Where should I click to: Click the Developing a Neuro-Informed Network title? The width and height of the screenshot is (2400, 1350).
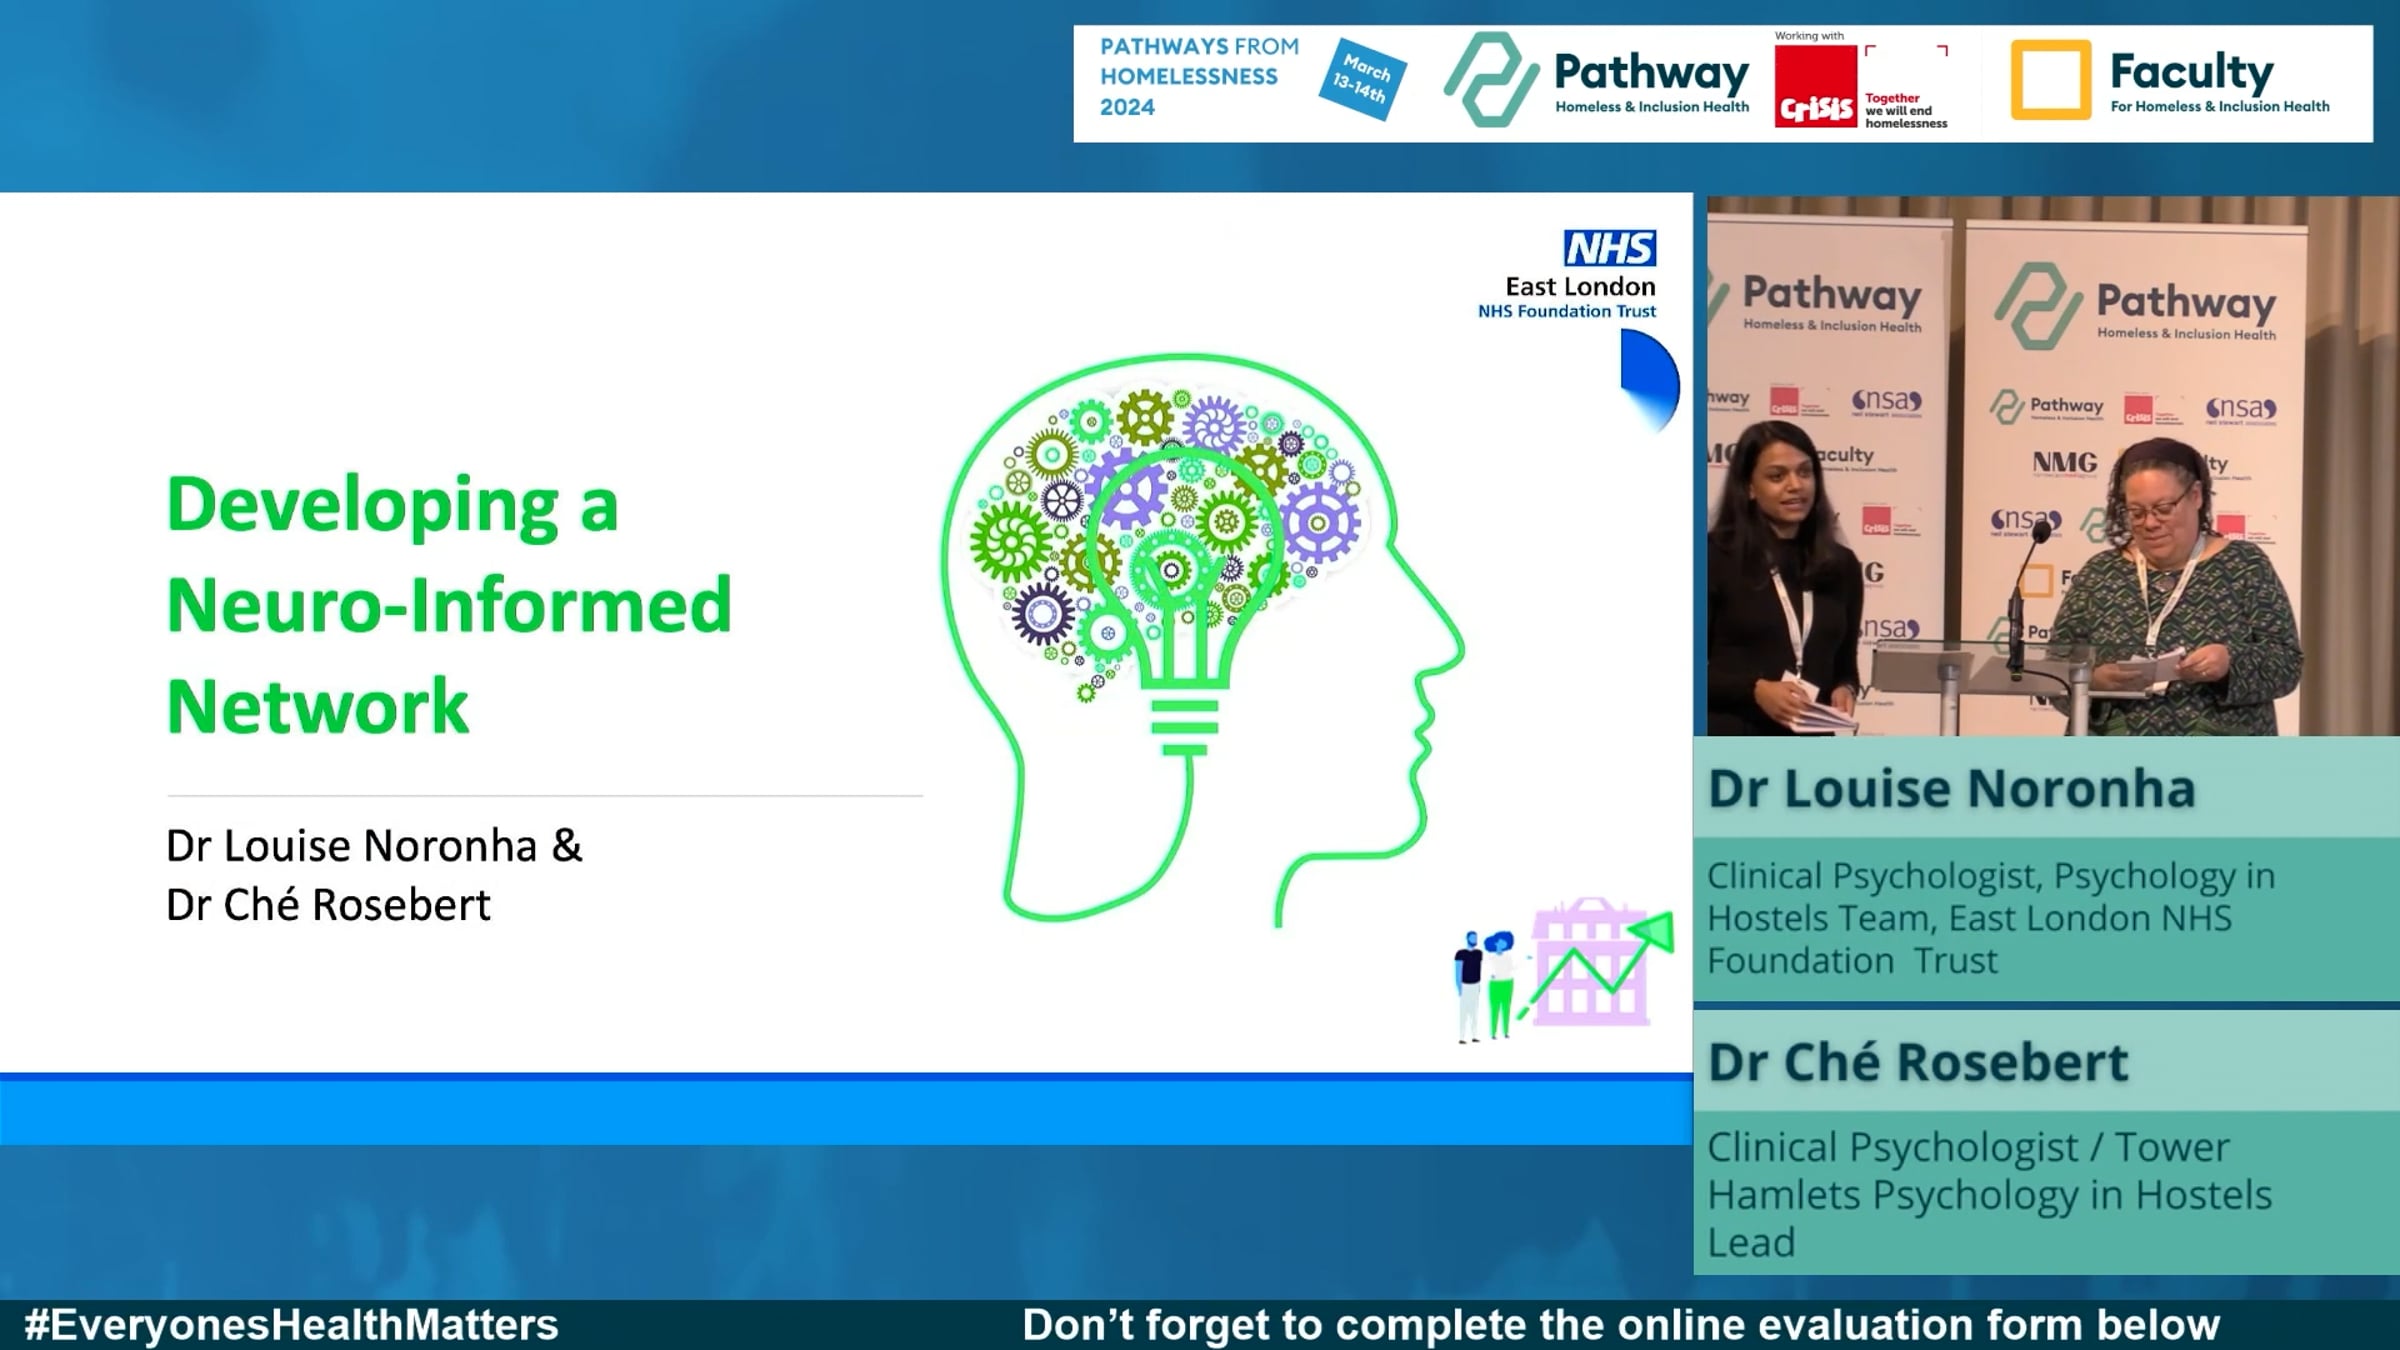coord(448,605)
